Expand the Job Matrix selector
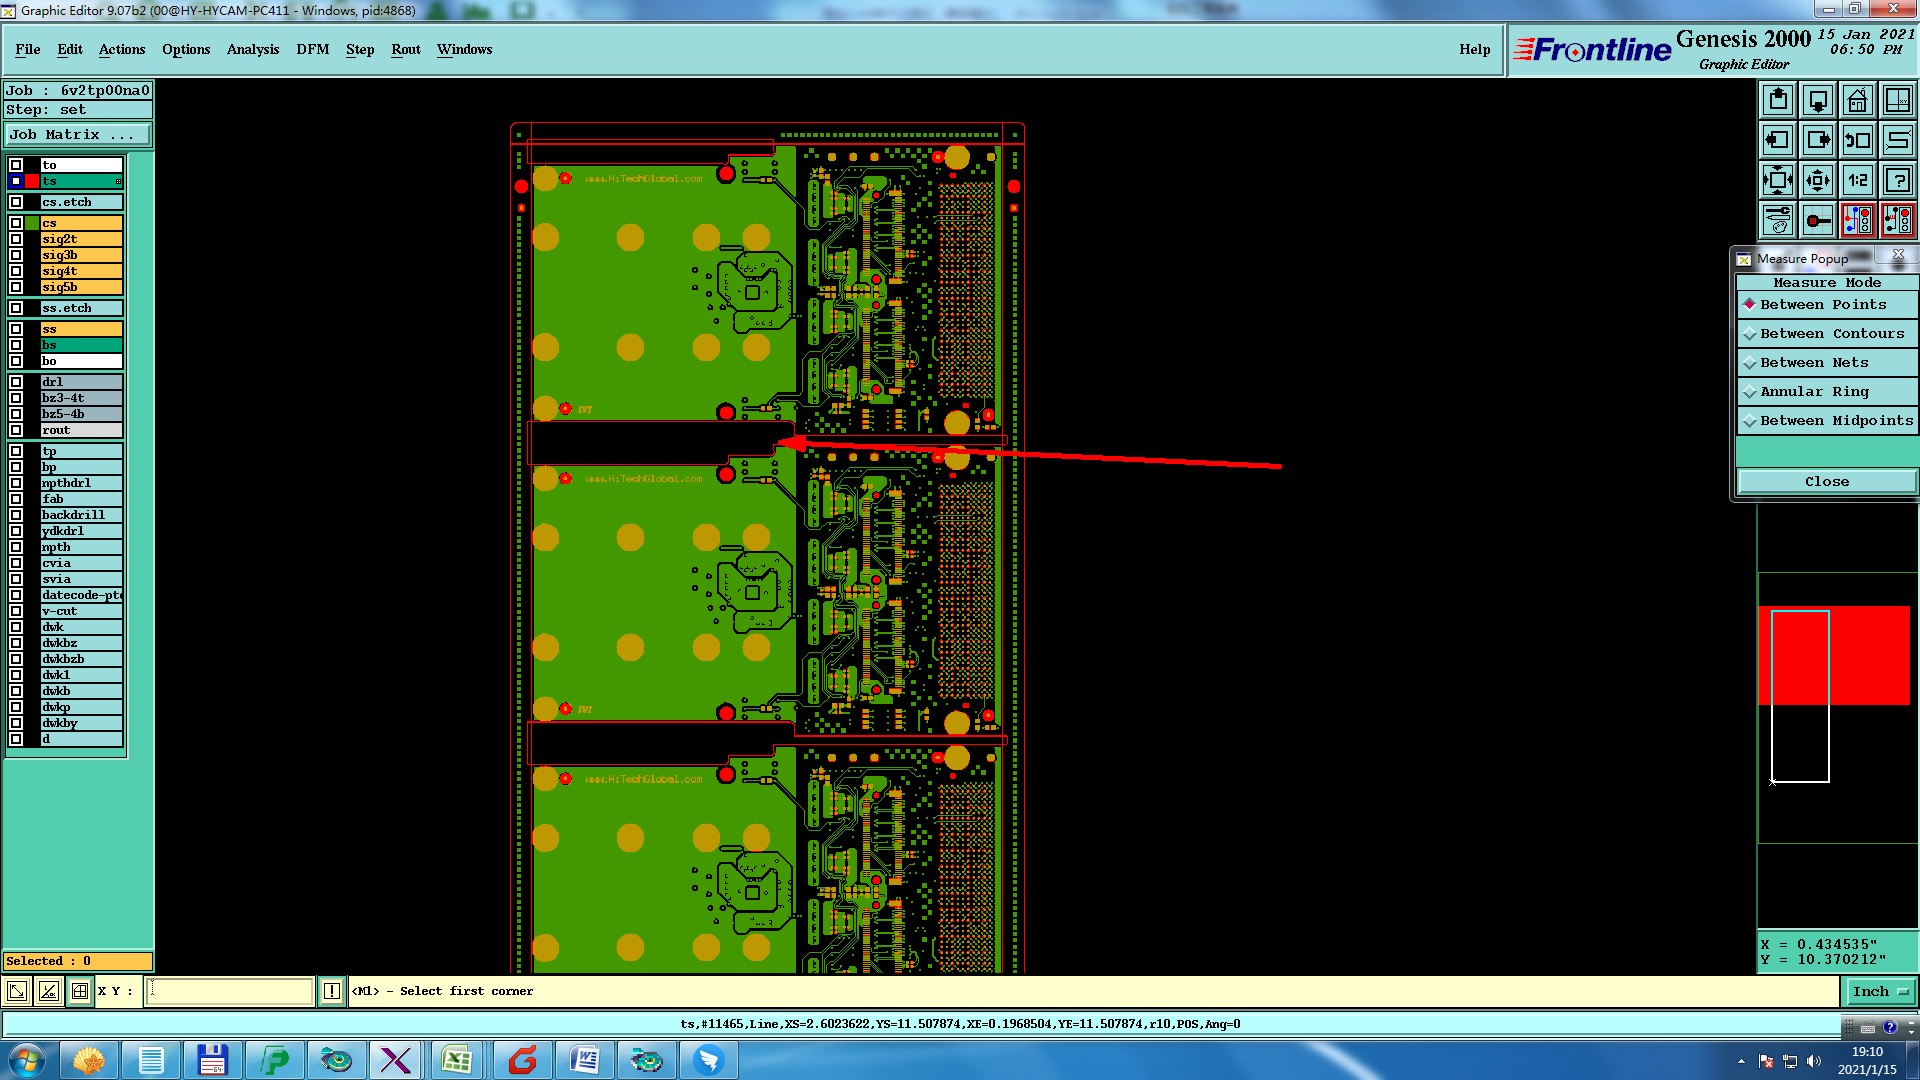The width and height of the screenshot is (1920, 1080). pyautogui.click(x=78, y=135)
